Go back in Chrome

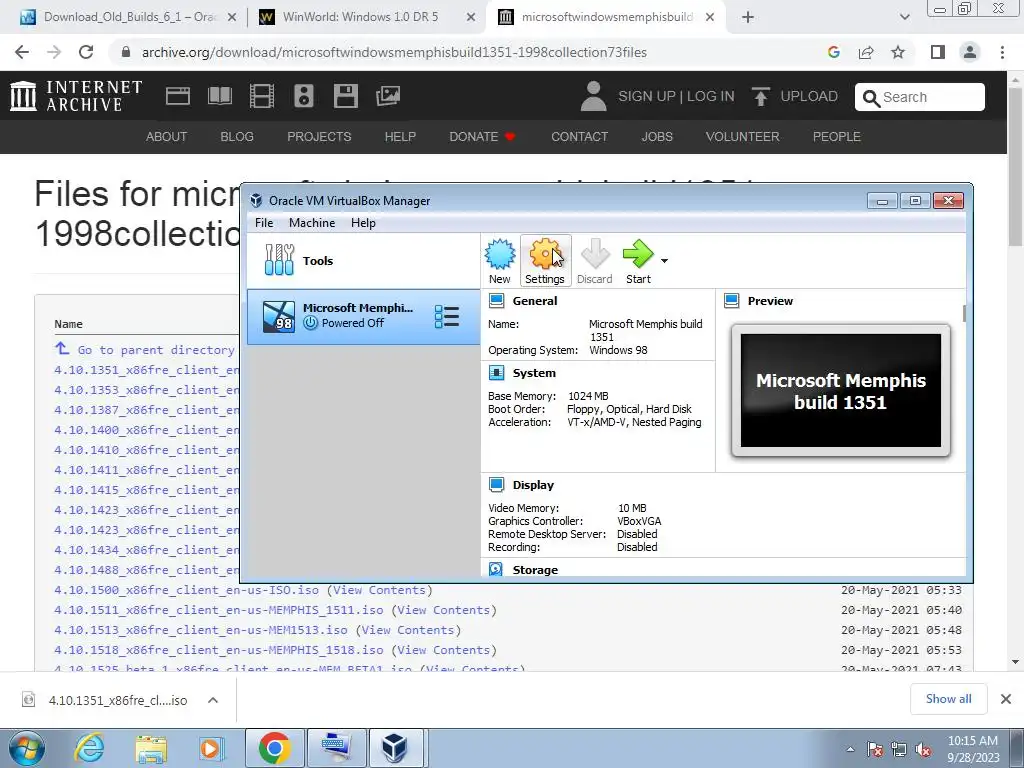point(22,52)
